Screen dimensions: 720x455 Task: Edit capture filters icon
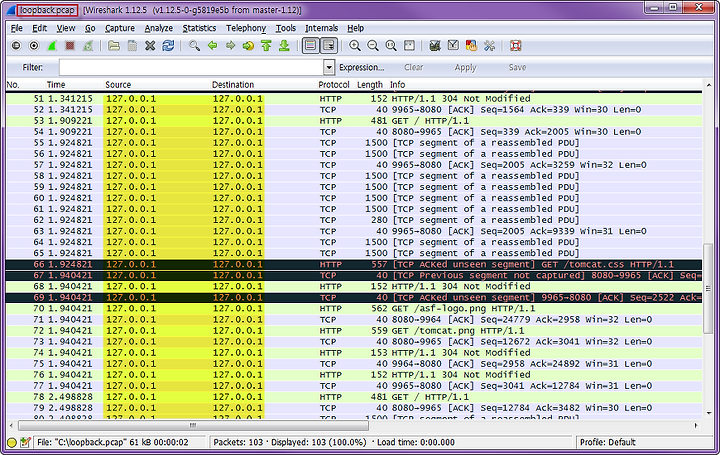coord(435,45)
